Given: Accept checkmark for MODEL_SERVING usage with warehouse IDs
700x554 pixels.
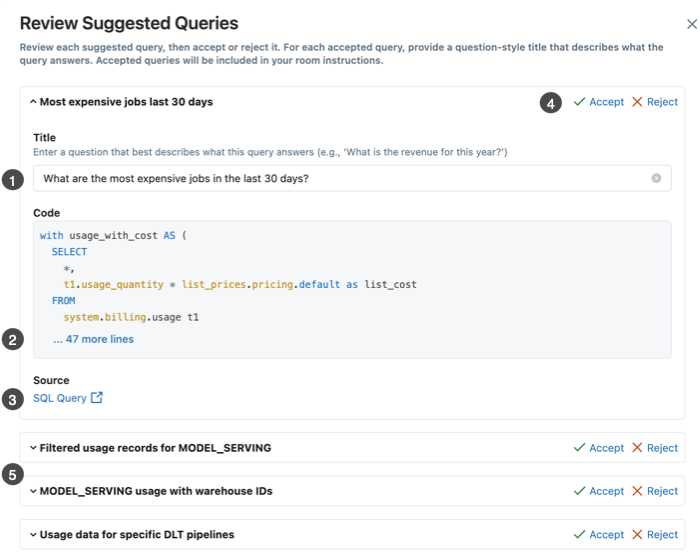Looking at the screenshot, I should point(580,491).
